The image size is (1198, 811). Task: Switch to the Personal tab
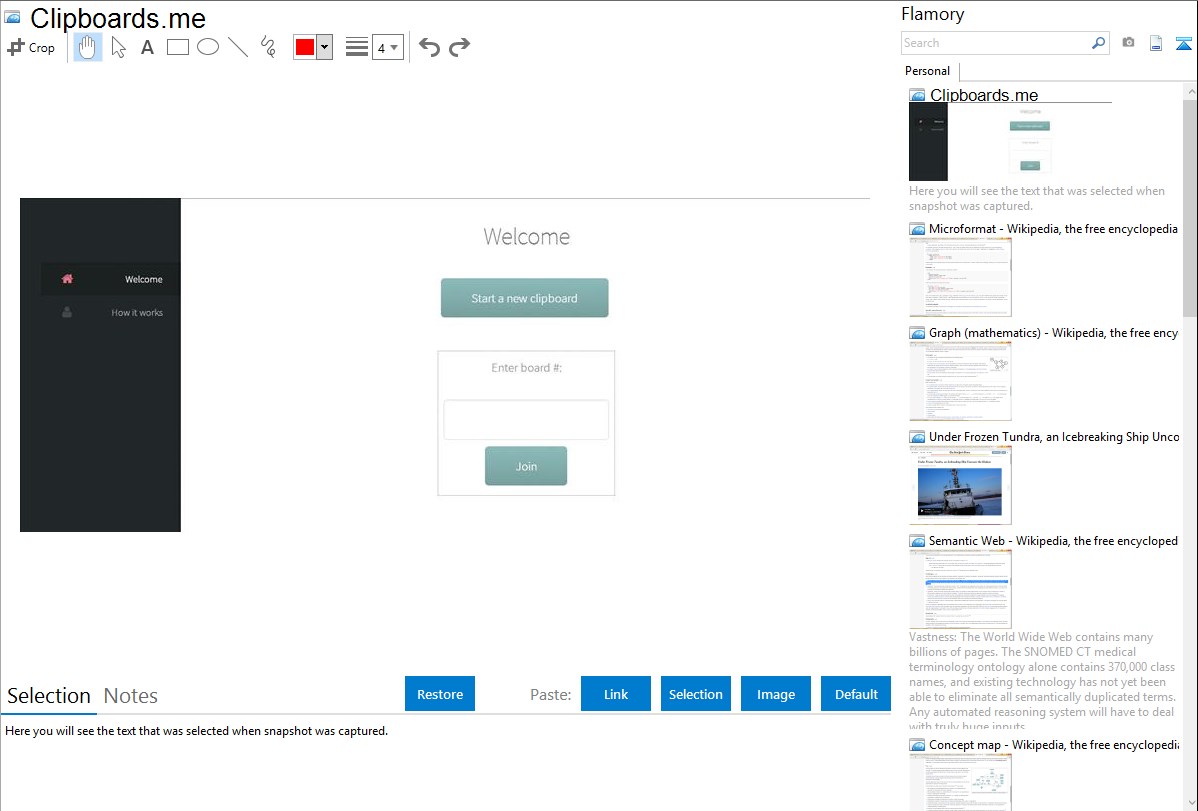click(x=927, y=71)
